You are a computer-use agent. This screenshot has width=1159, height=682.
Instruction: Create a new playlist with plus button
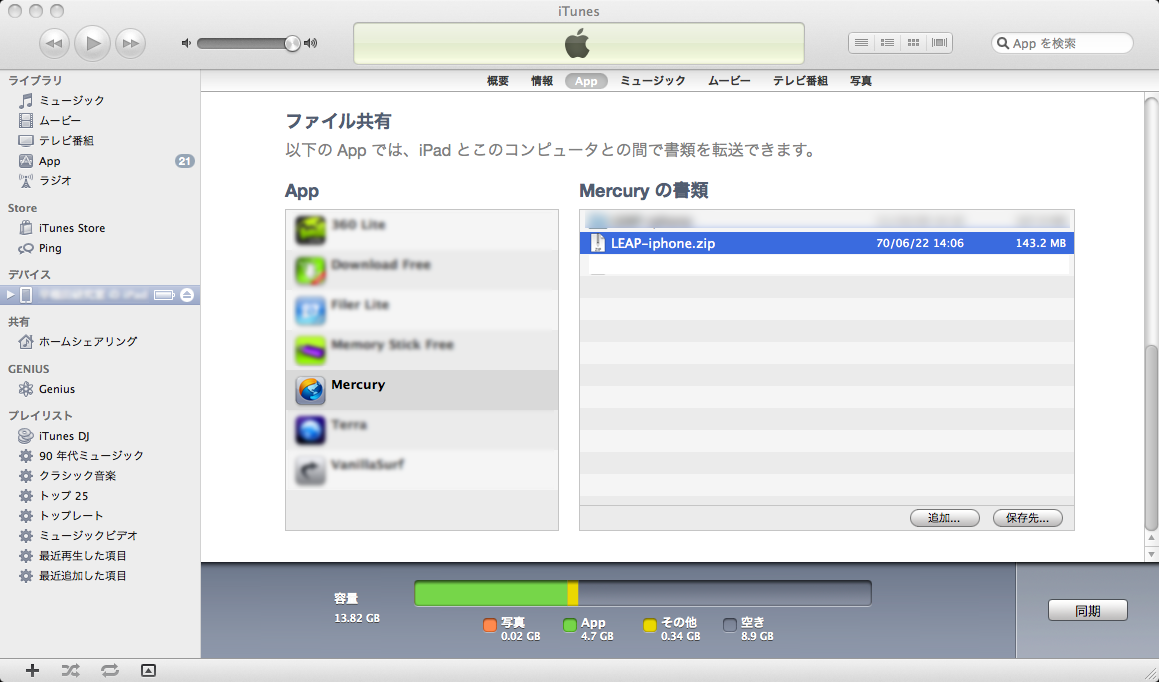coord(32,670)
